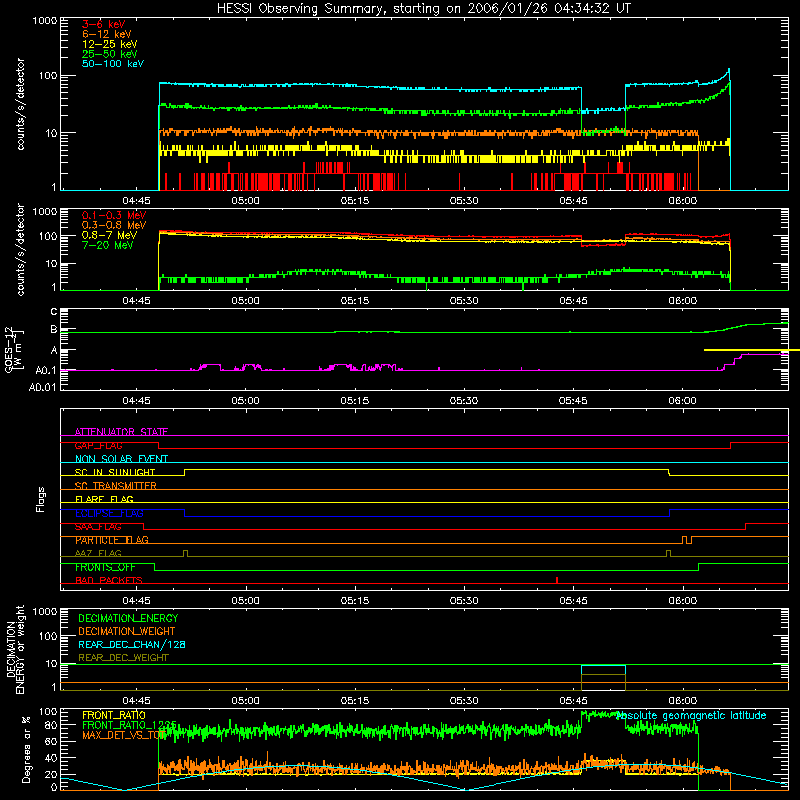Viewport: 800px width, 800px height.
Task: Pick the 25-50 keV legend label
Action: pyautogui.click(x=109, y=54)
